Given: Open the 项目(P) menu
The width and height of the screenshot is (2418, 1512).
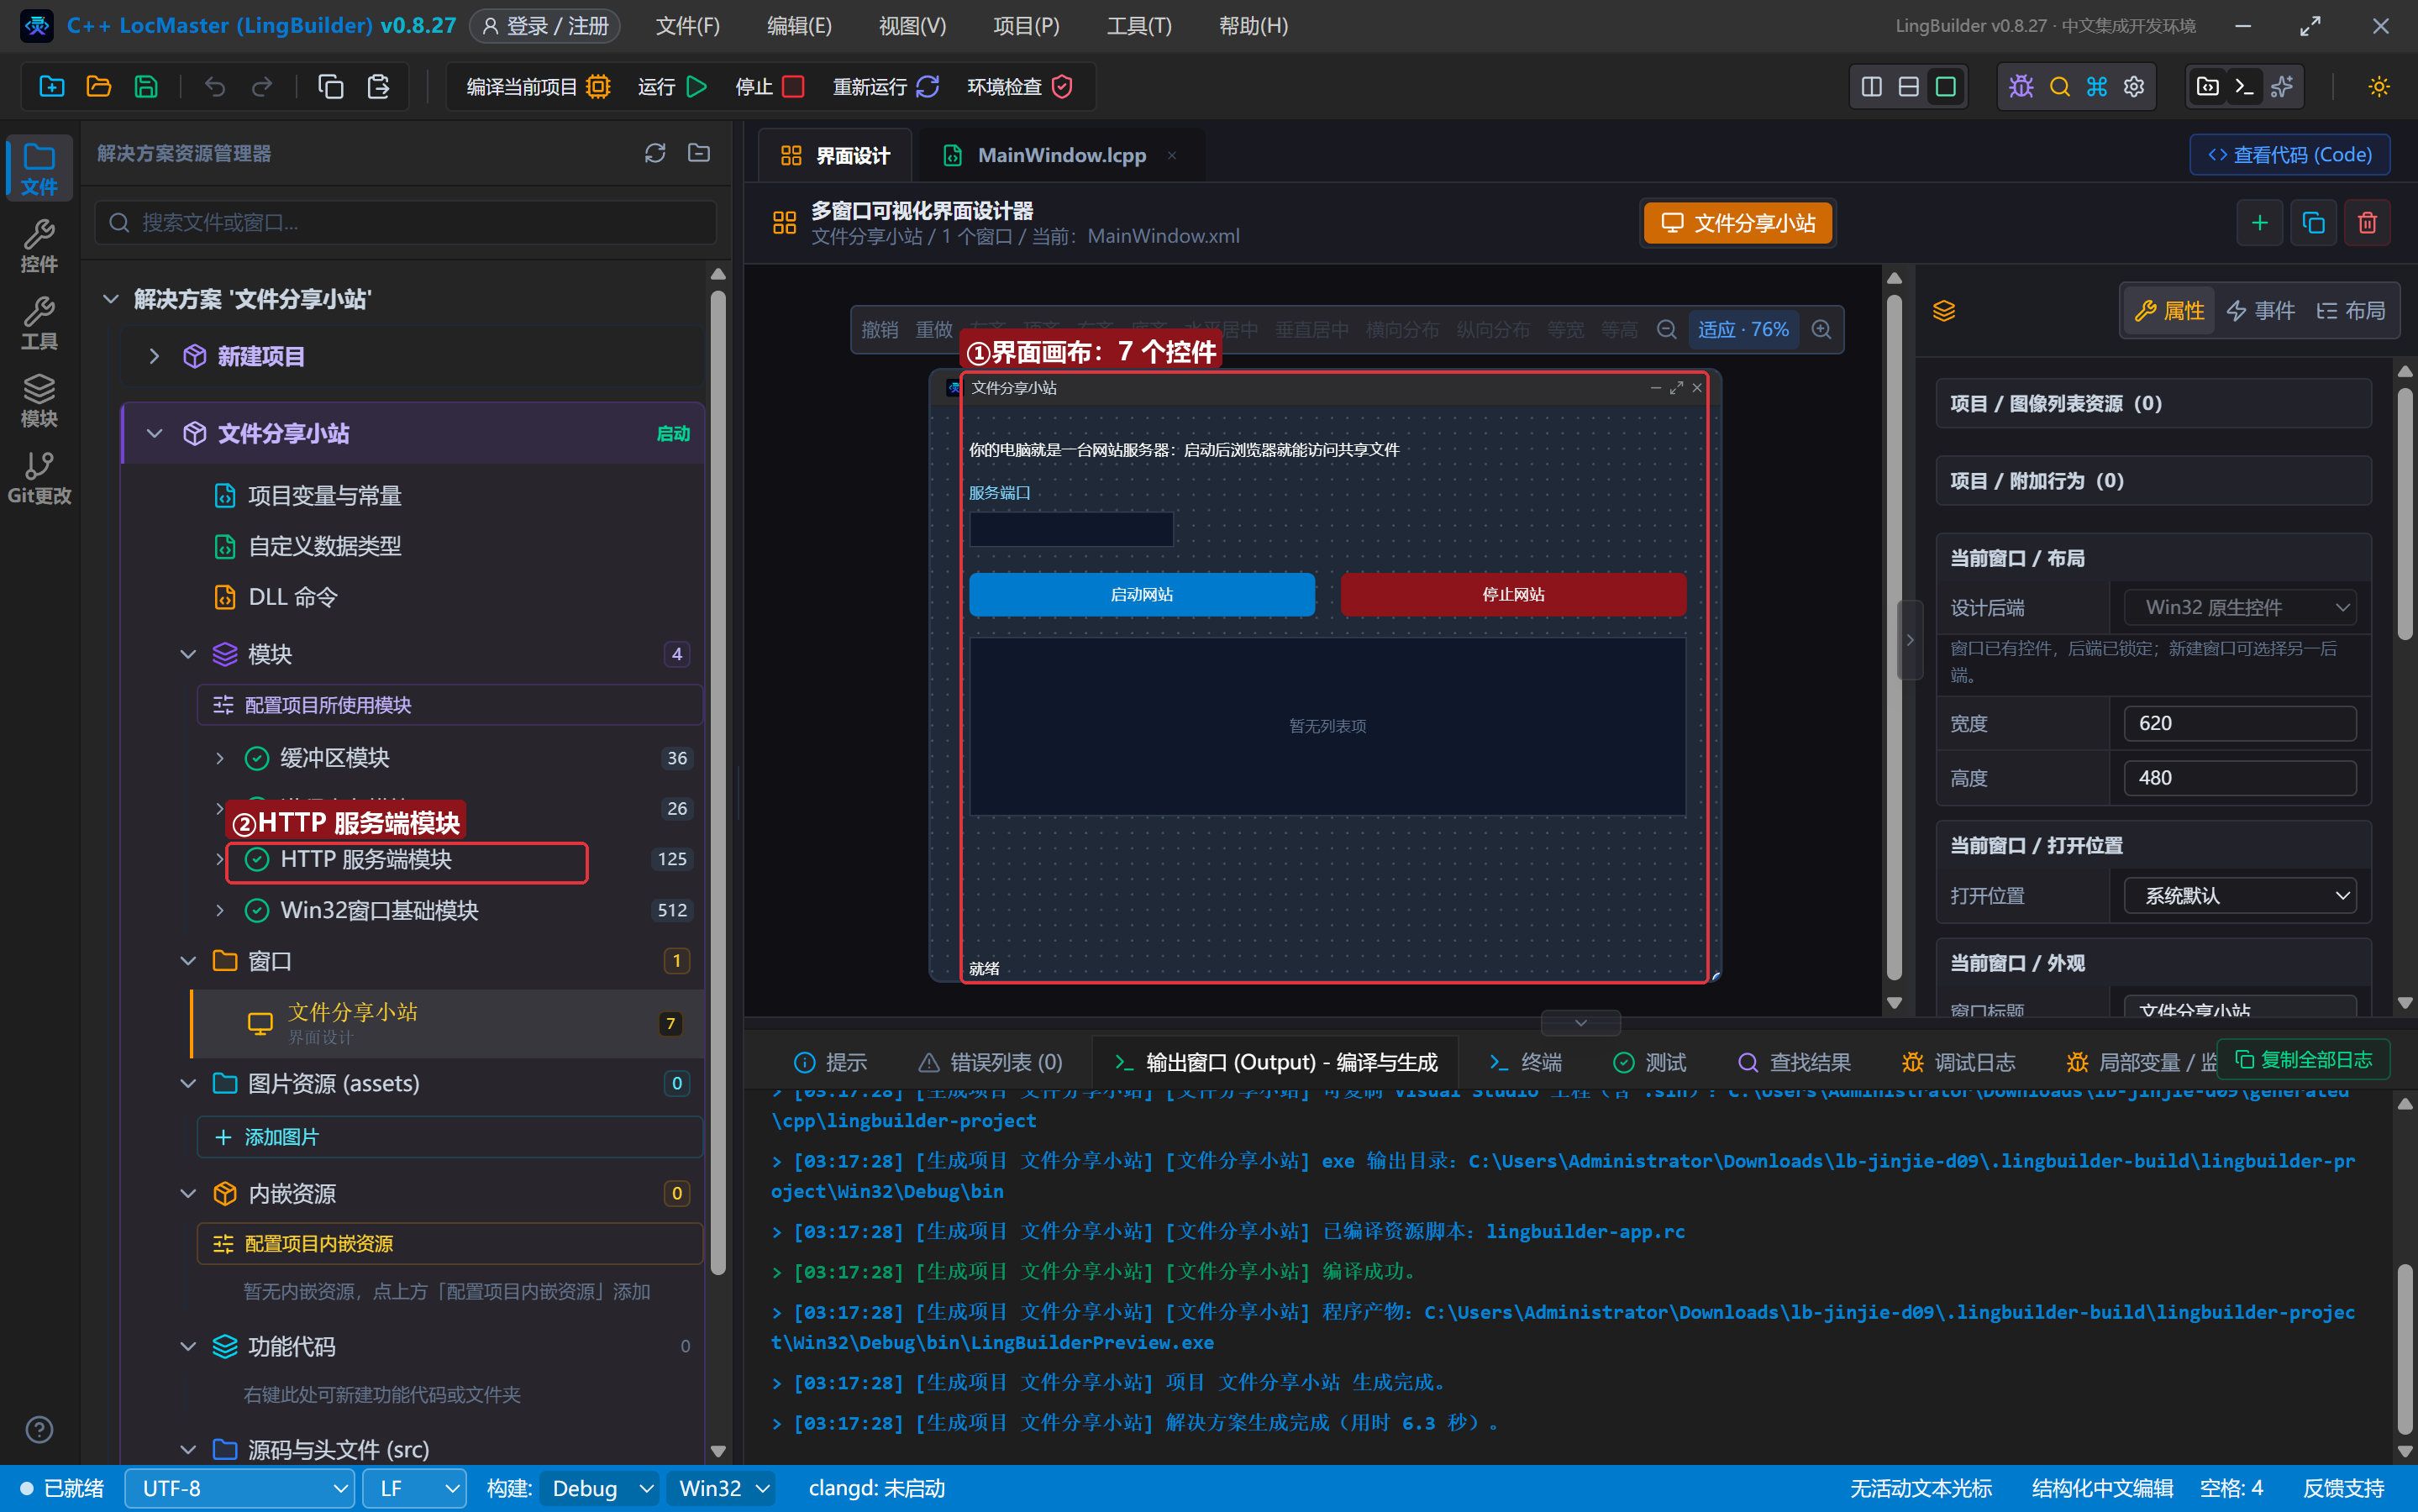Looking at the screenshot, I should (1026, 26).
